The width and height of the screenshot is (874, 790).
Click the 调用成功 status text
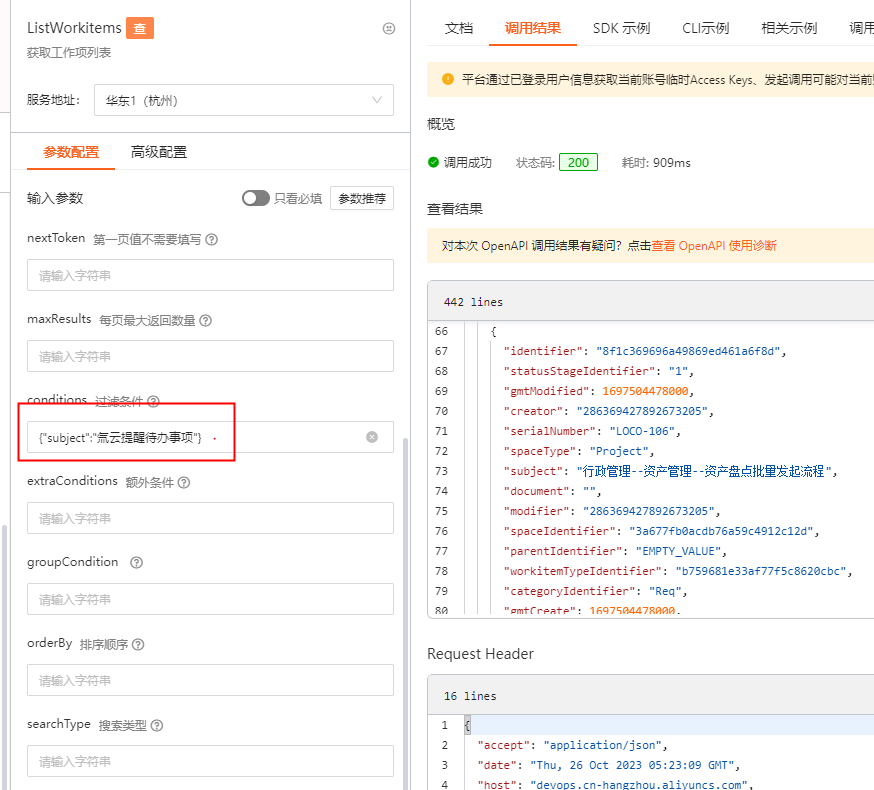[x=468, y=163]
